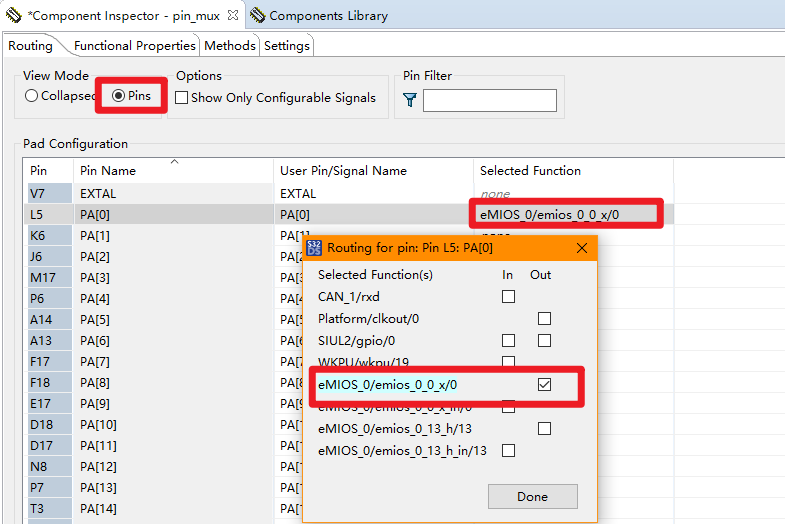This screenshot has height=524, width=785.
Task: Enable Show Only Configurable Signals checkbox
Action: click(182, 98)
